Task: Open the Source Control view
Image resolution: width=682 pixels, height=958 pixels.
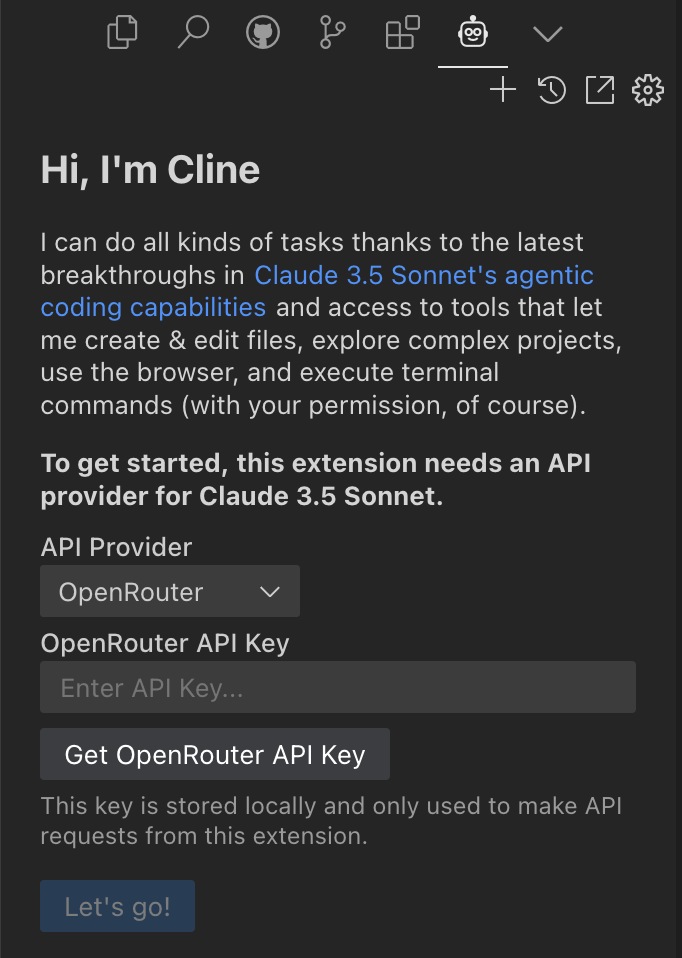Action: click(331, 32)
